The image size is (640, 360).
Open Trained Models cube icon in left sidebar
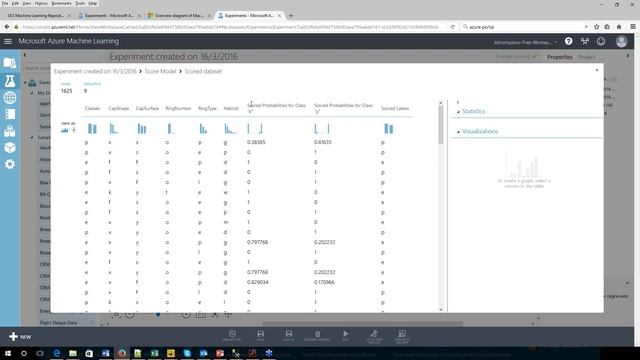(x=10, y=147)
